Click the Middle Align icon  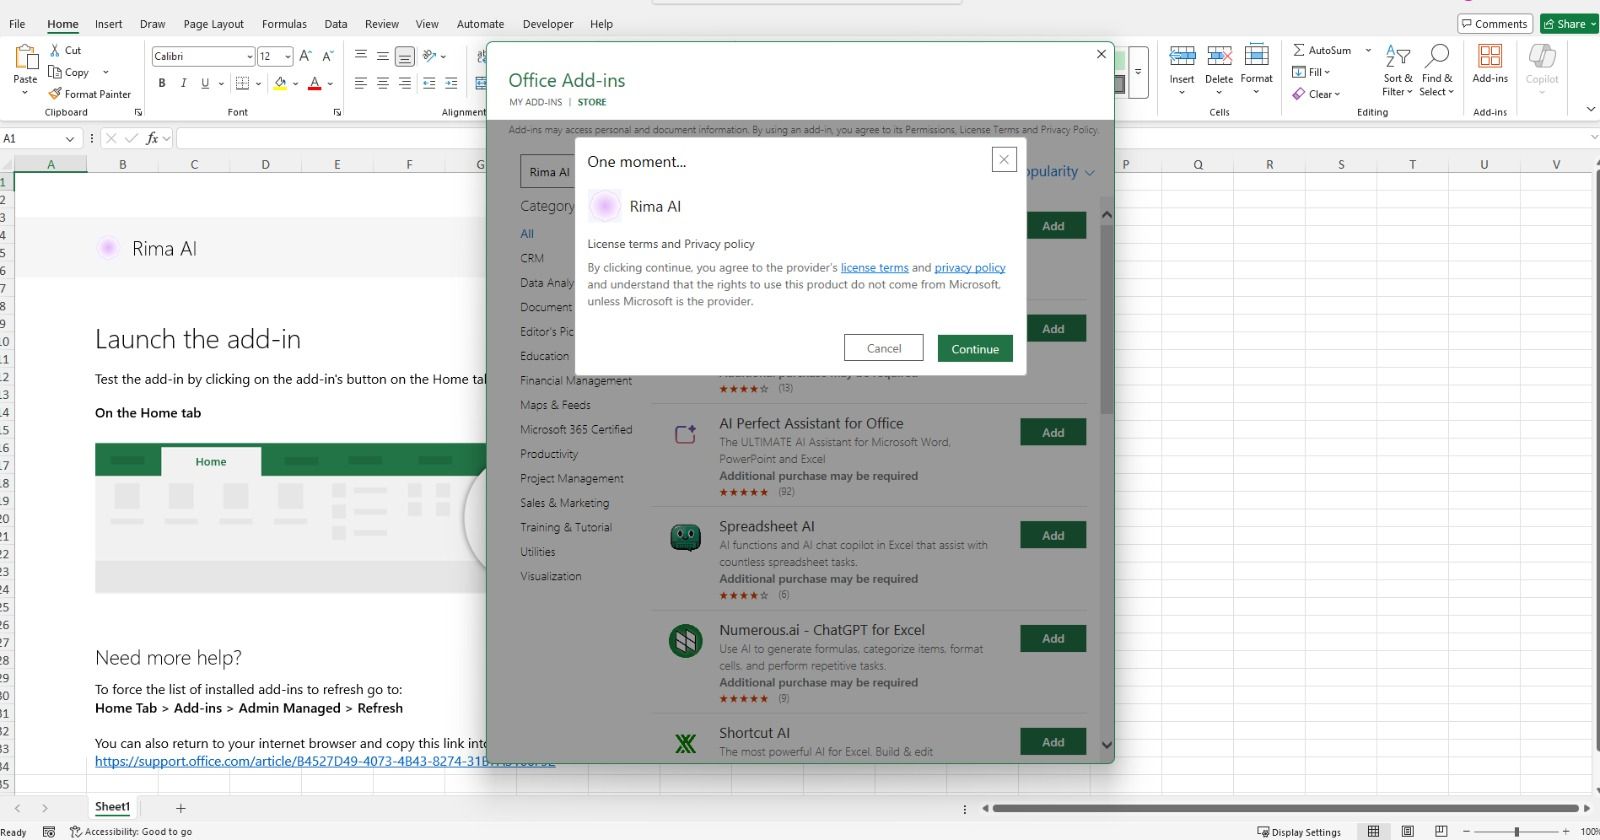383,56
